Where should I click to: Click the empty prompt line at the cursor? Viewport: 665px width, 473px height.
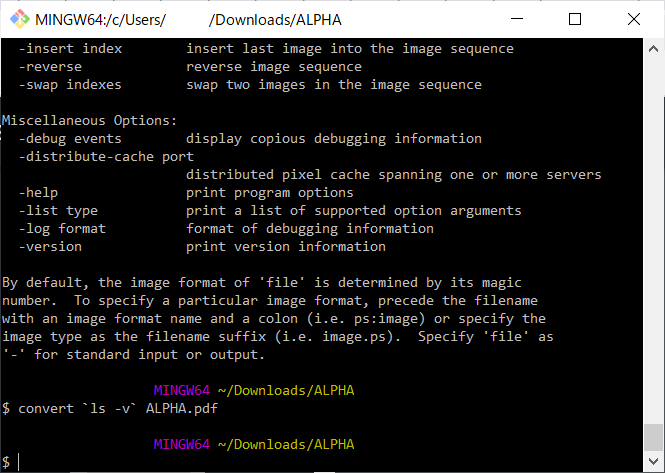tap(18, 462)
